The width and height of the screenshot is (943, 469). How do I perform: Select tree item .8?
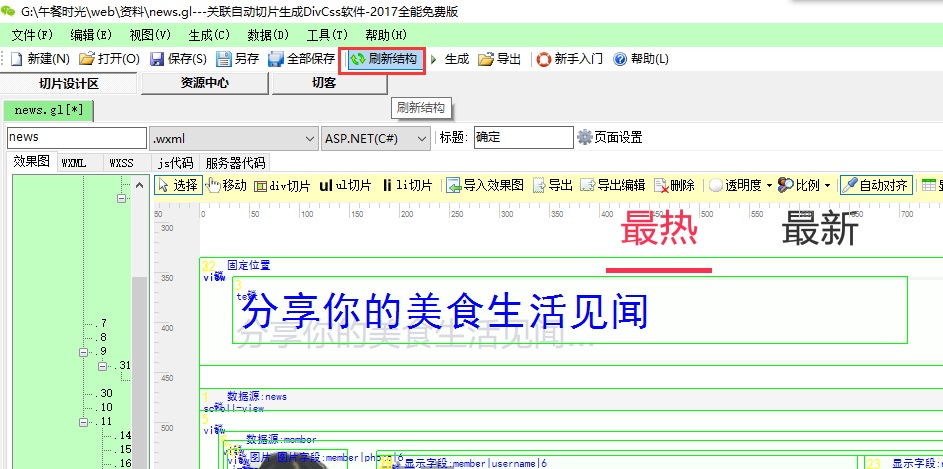(x=101, y=337)
